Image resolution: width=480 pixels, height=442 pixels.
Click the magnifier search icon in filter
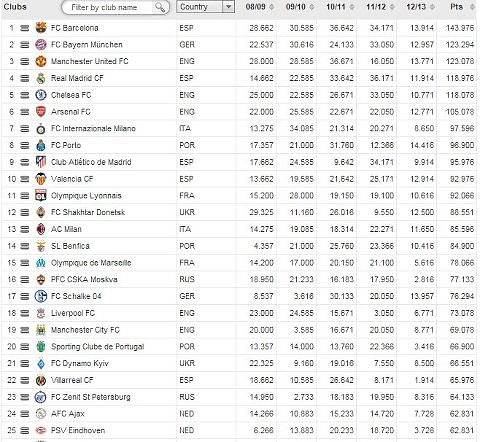point(160,7)
